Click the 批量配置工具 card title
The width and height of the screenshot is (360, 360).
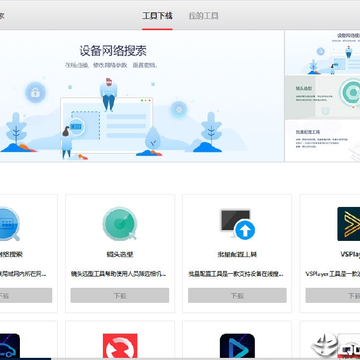click(x=237, y=254)
